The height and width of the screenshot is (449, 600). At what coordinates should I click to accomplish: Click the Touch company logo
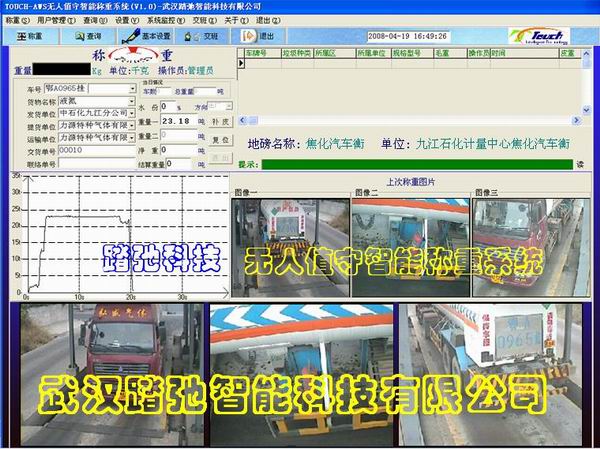[x=545, y=35]
